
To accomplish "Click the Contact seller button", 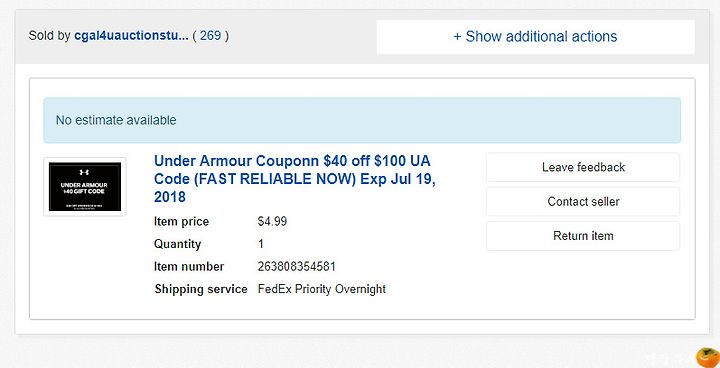I will (583, 202).
